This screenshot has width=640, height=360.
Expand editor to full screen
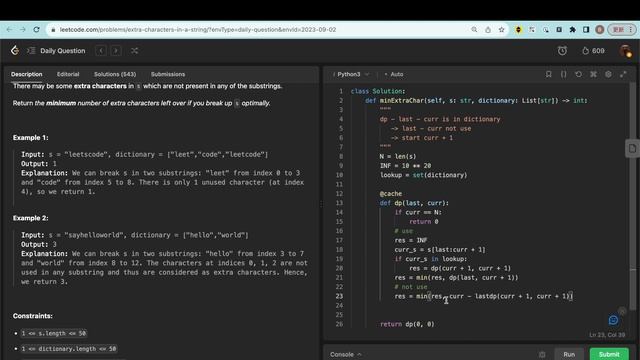pos(623,74)
